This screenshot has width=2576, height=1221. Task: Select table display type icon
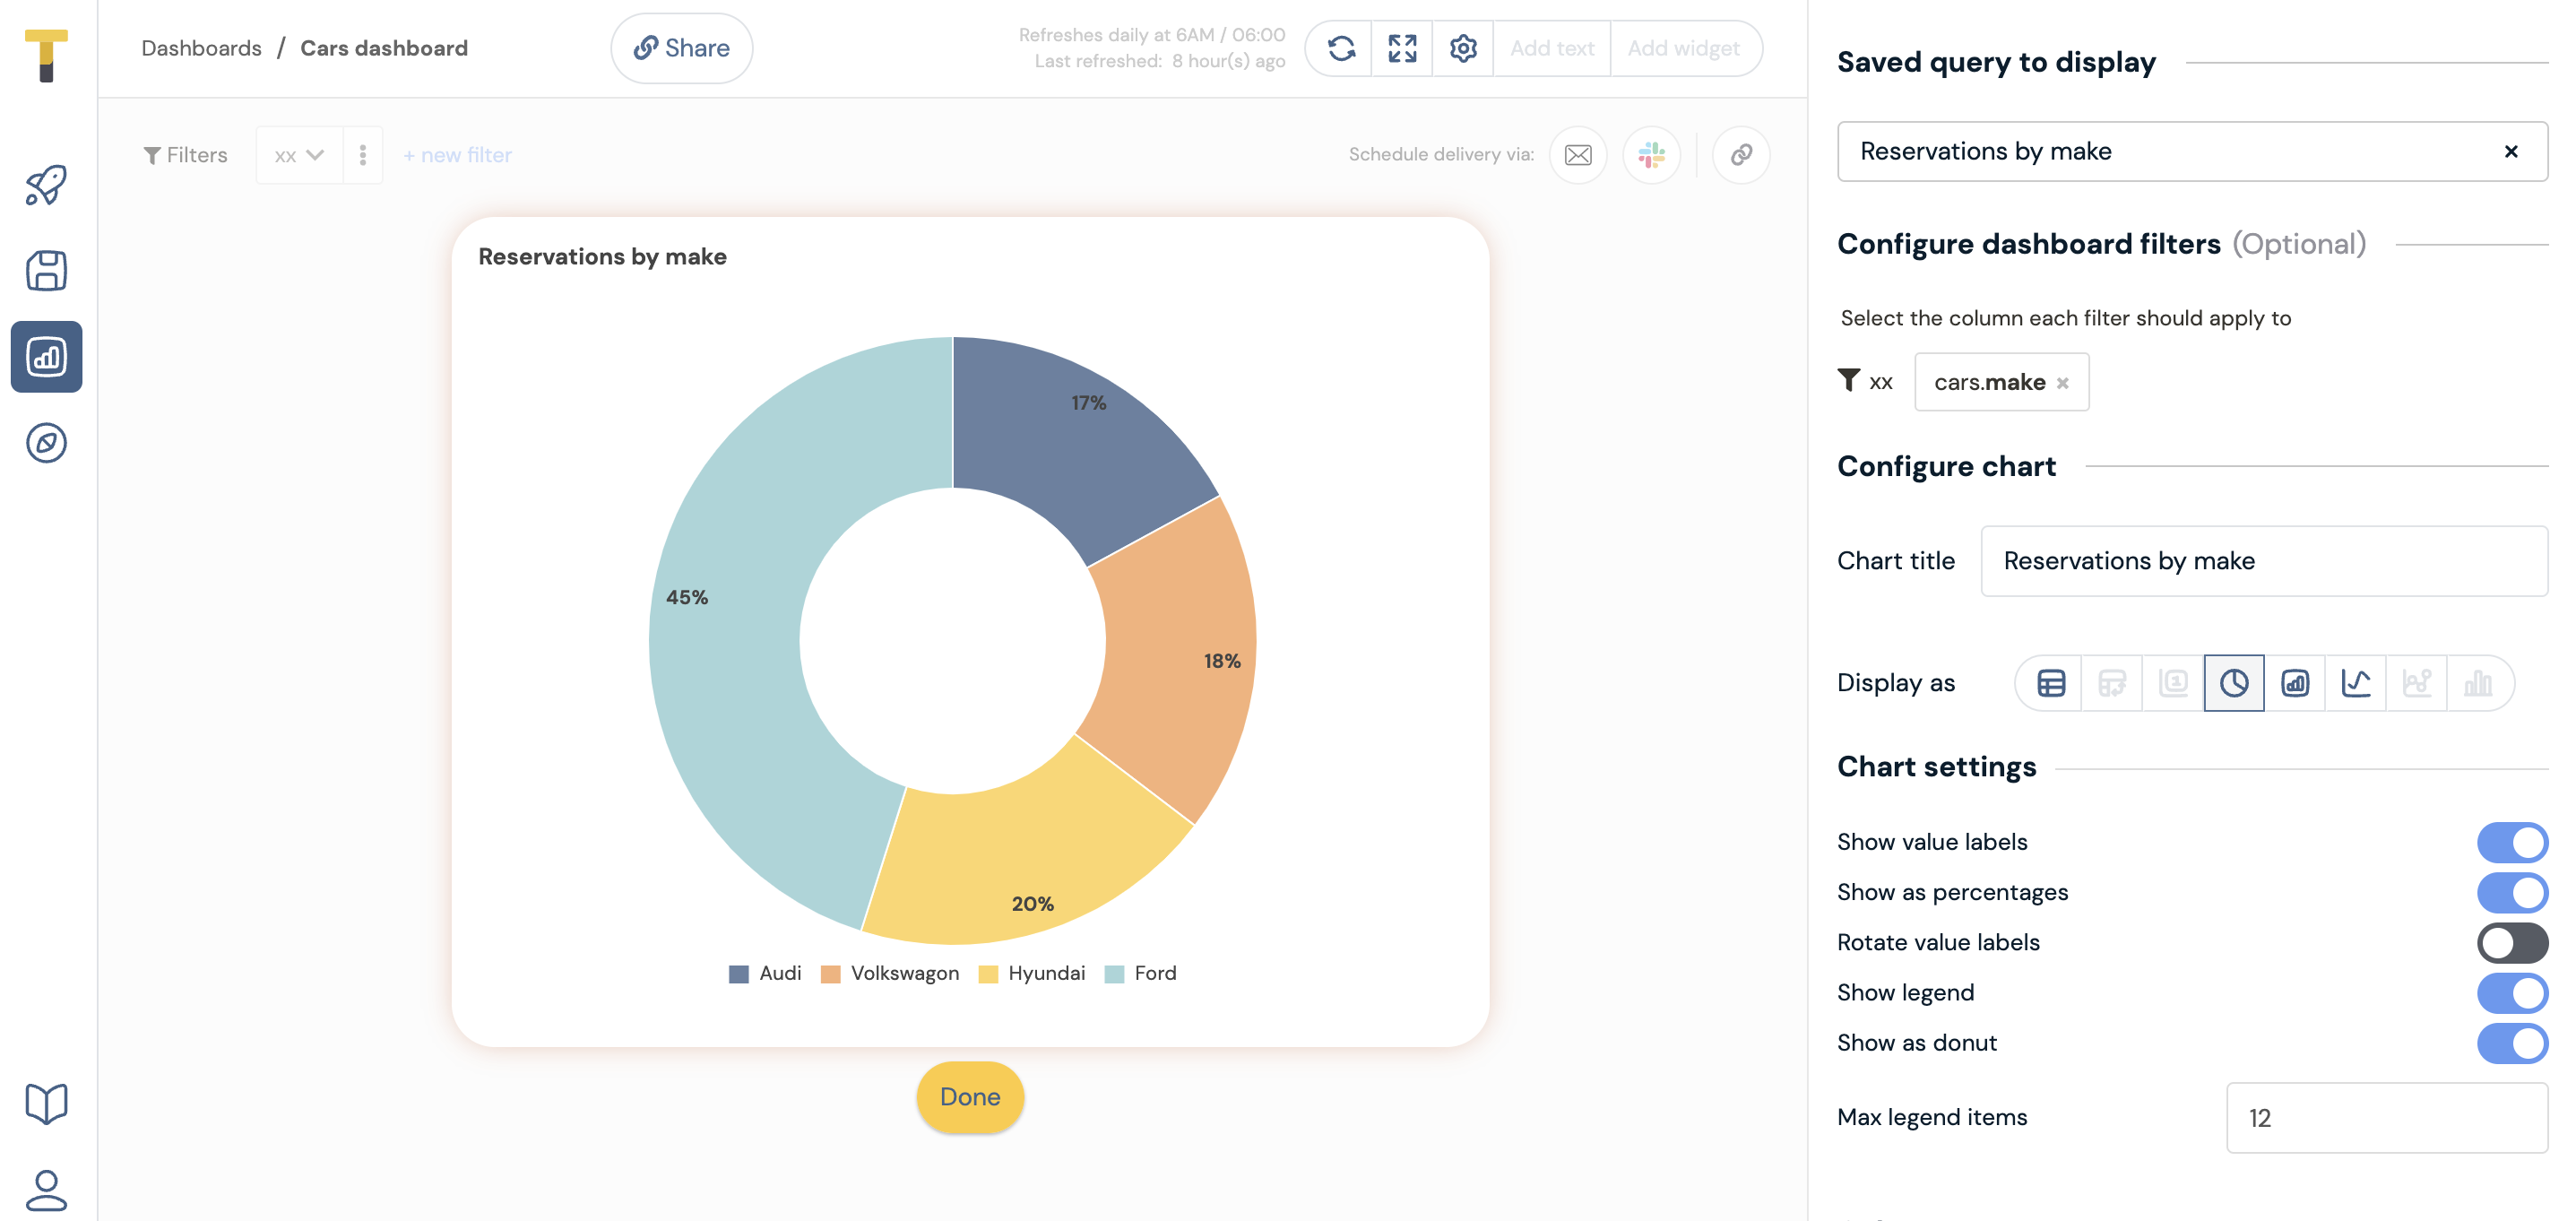pyautogui.click(x=2051, y=683)
